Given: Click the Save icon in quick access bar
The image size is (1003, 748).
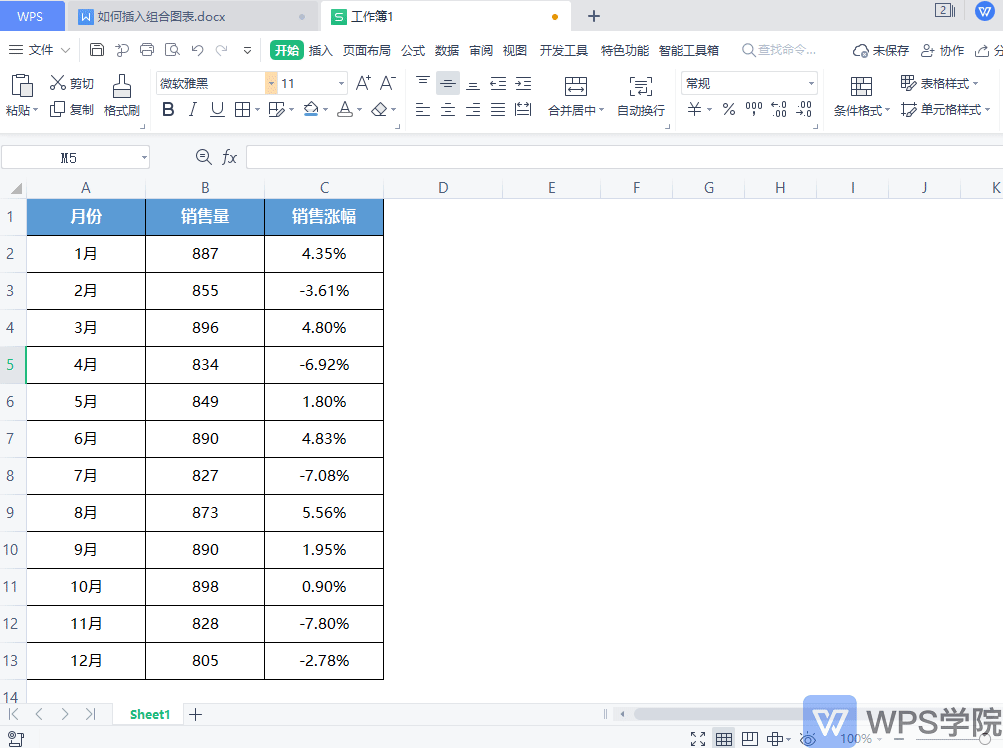Looking at the screenshot, I should [x=97, y=50].
